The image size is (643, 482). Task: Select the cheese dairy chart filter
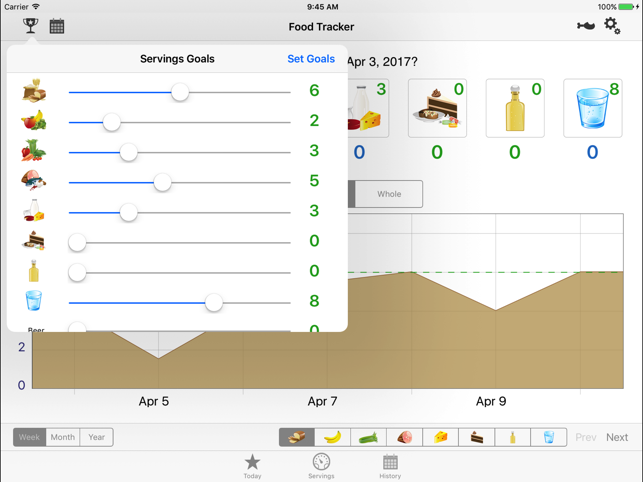[x=441, y=437]
